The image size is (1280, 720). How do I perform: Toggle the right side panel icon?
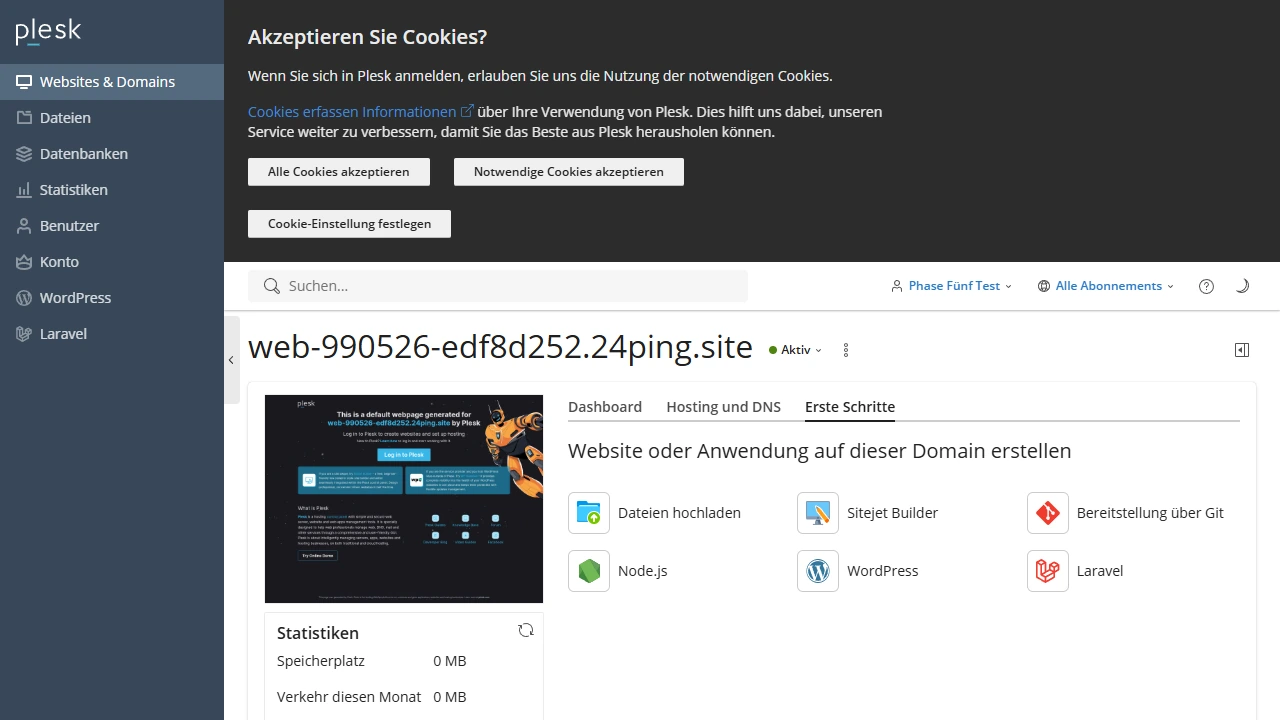[x=1242, y=350]
